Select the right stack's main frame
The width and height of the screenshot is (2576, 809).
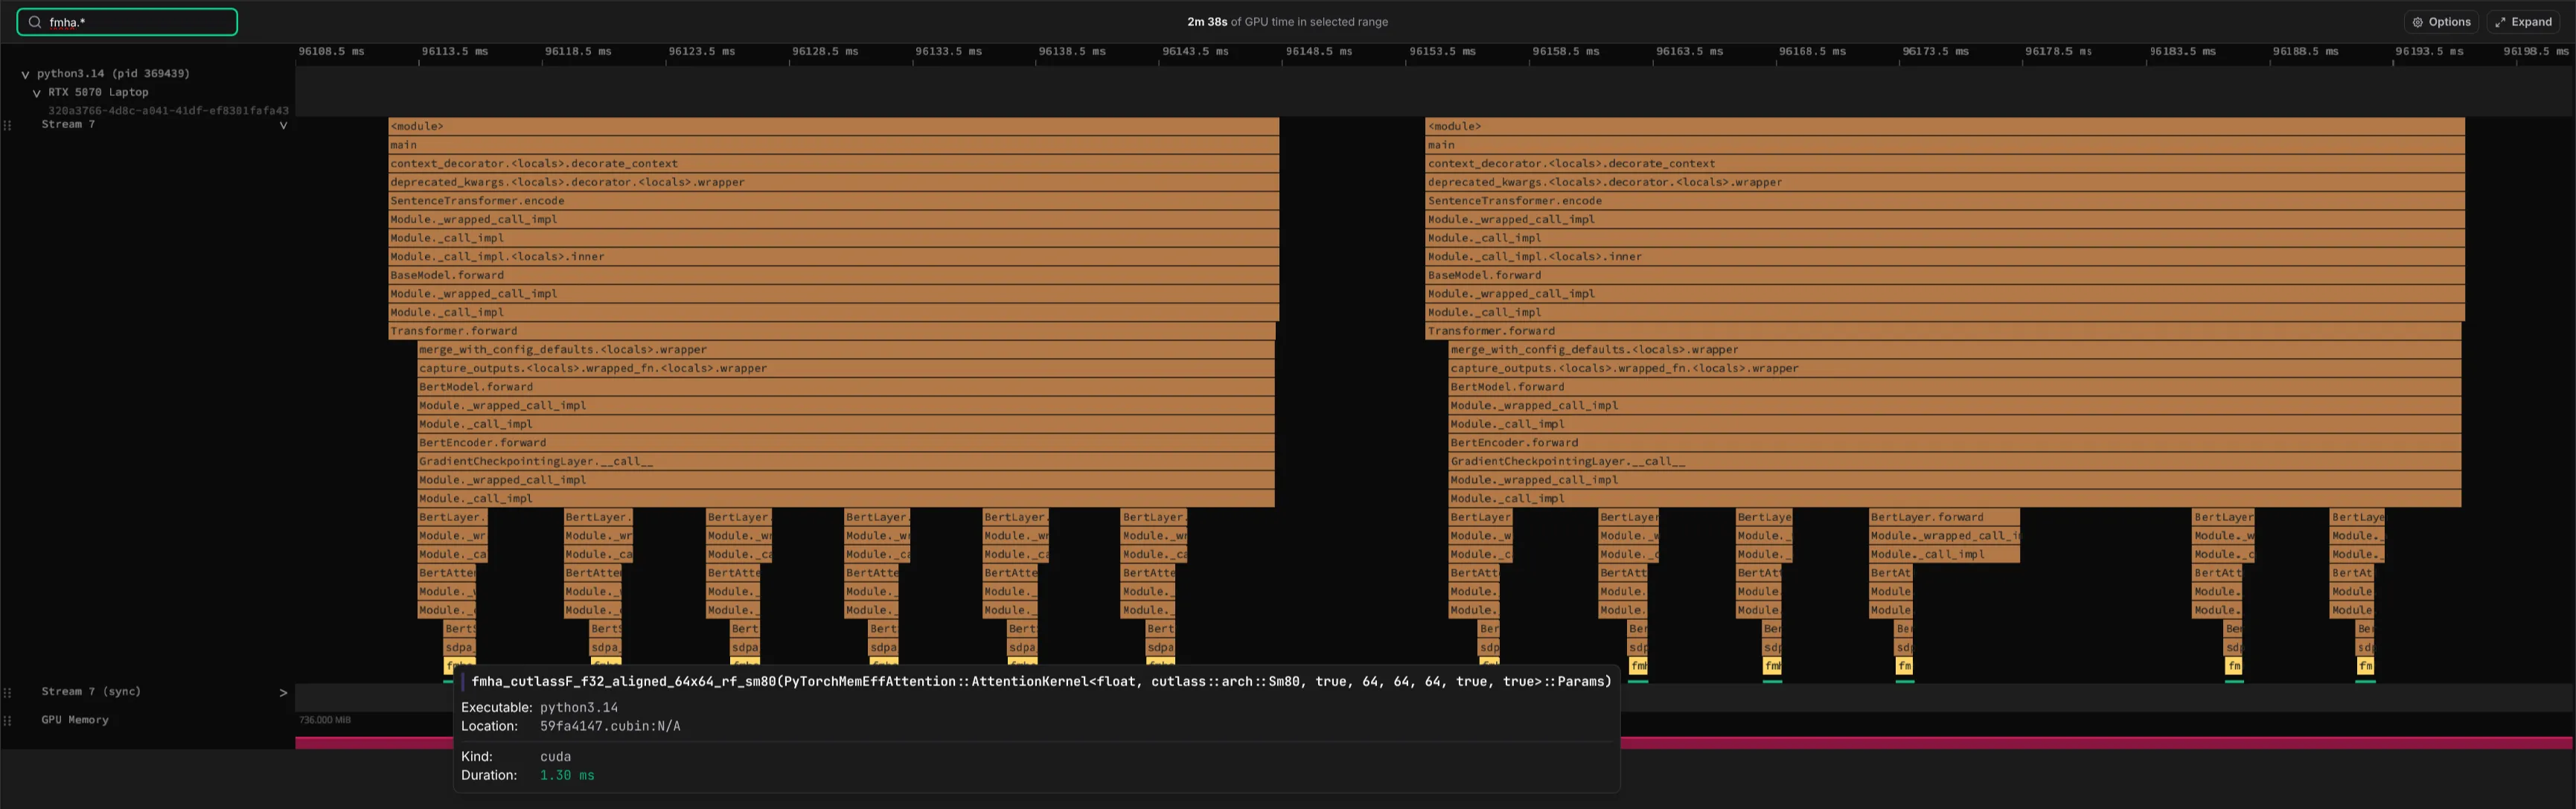1944,145
